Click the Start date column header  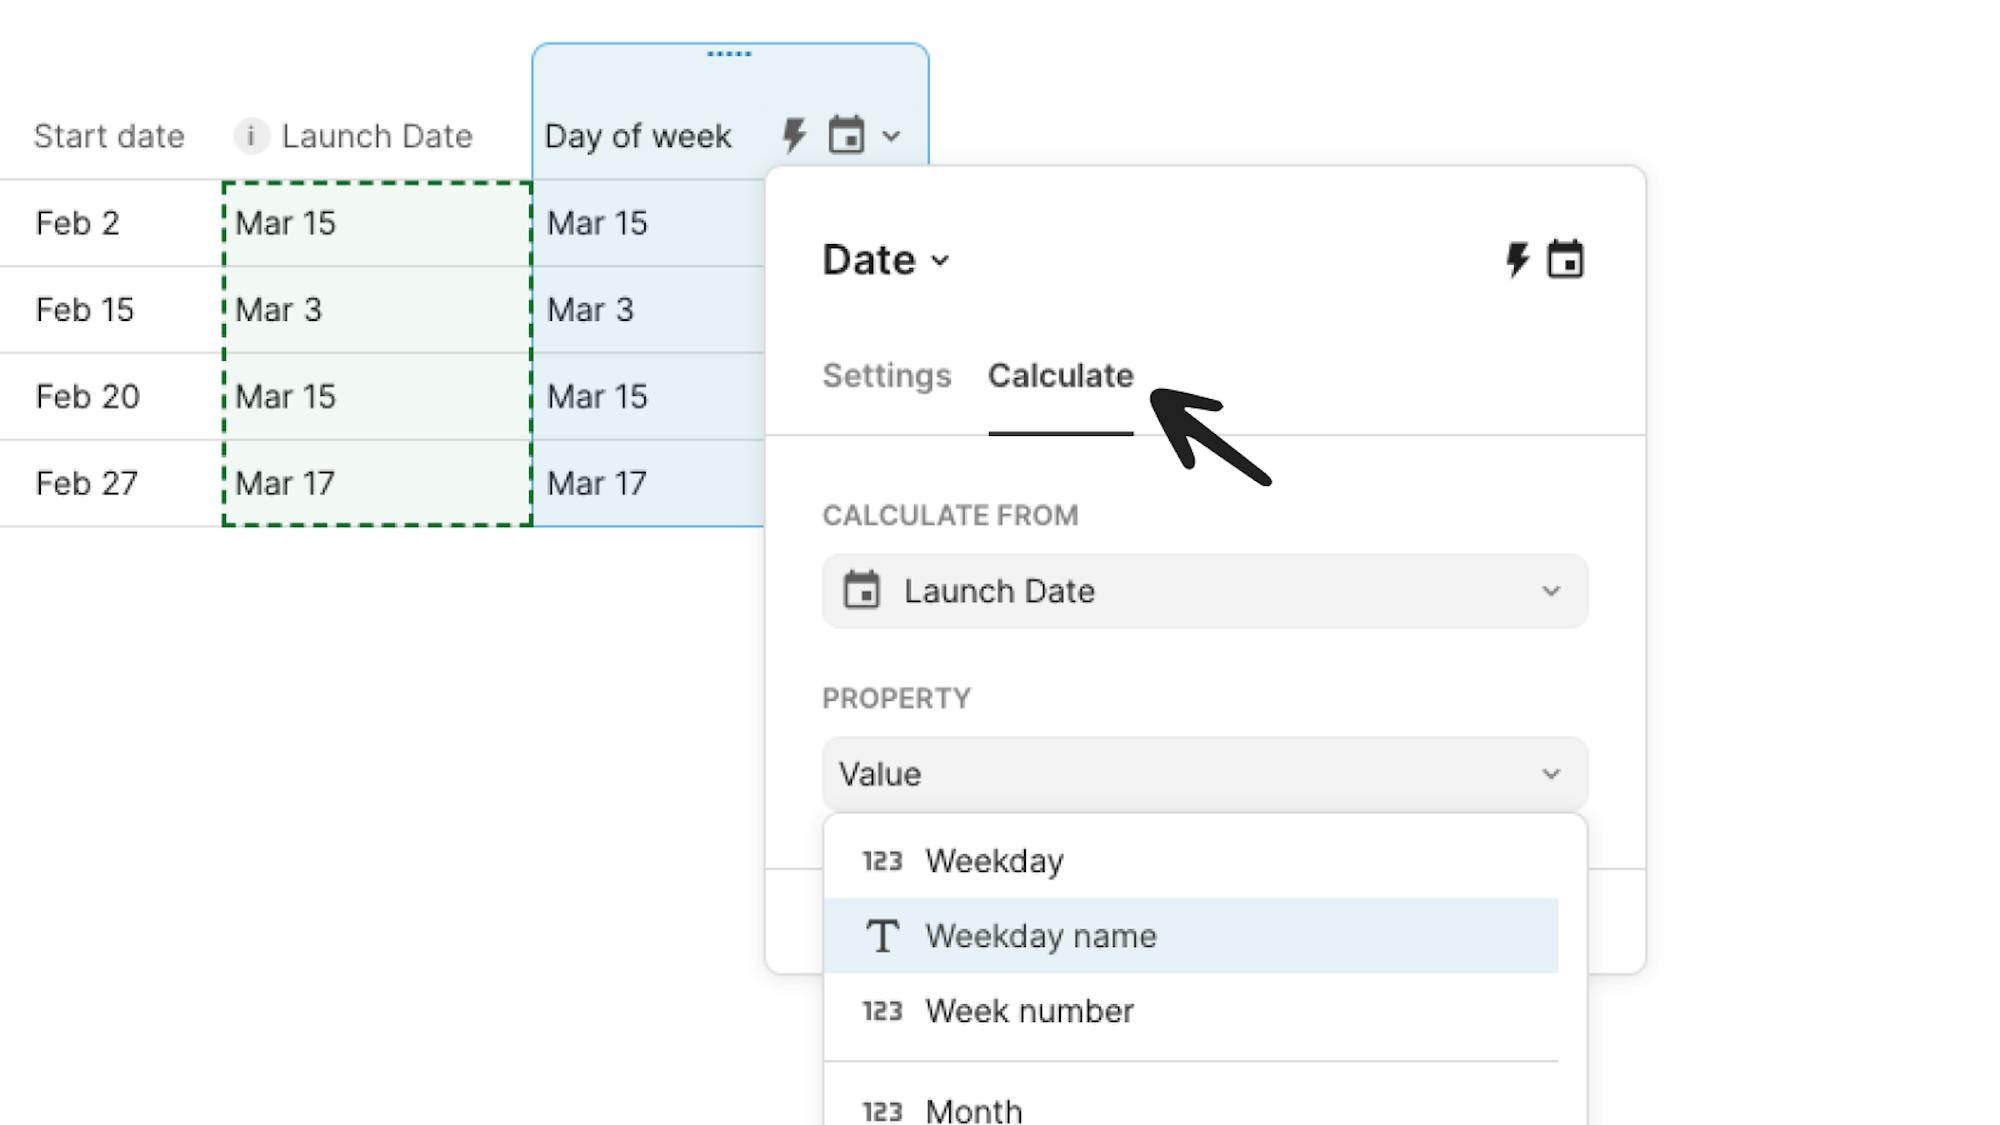pos(109,136)
